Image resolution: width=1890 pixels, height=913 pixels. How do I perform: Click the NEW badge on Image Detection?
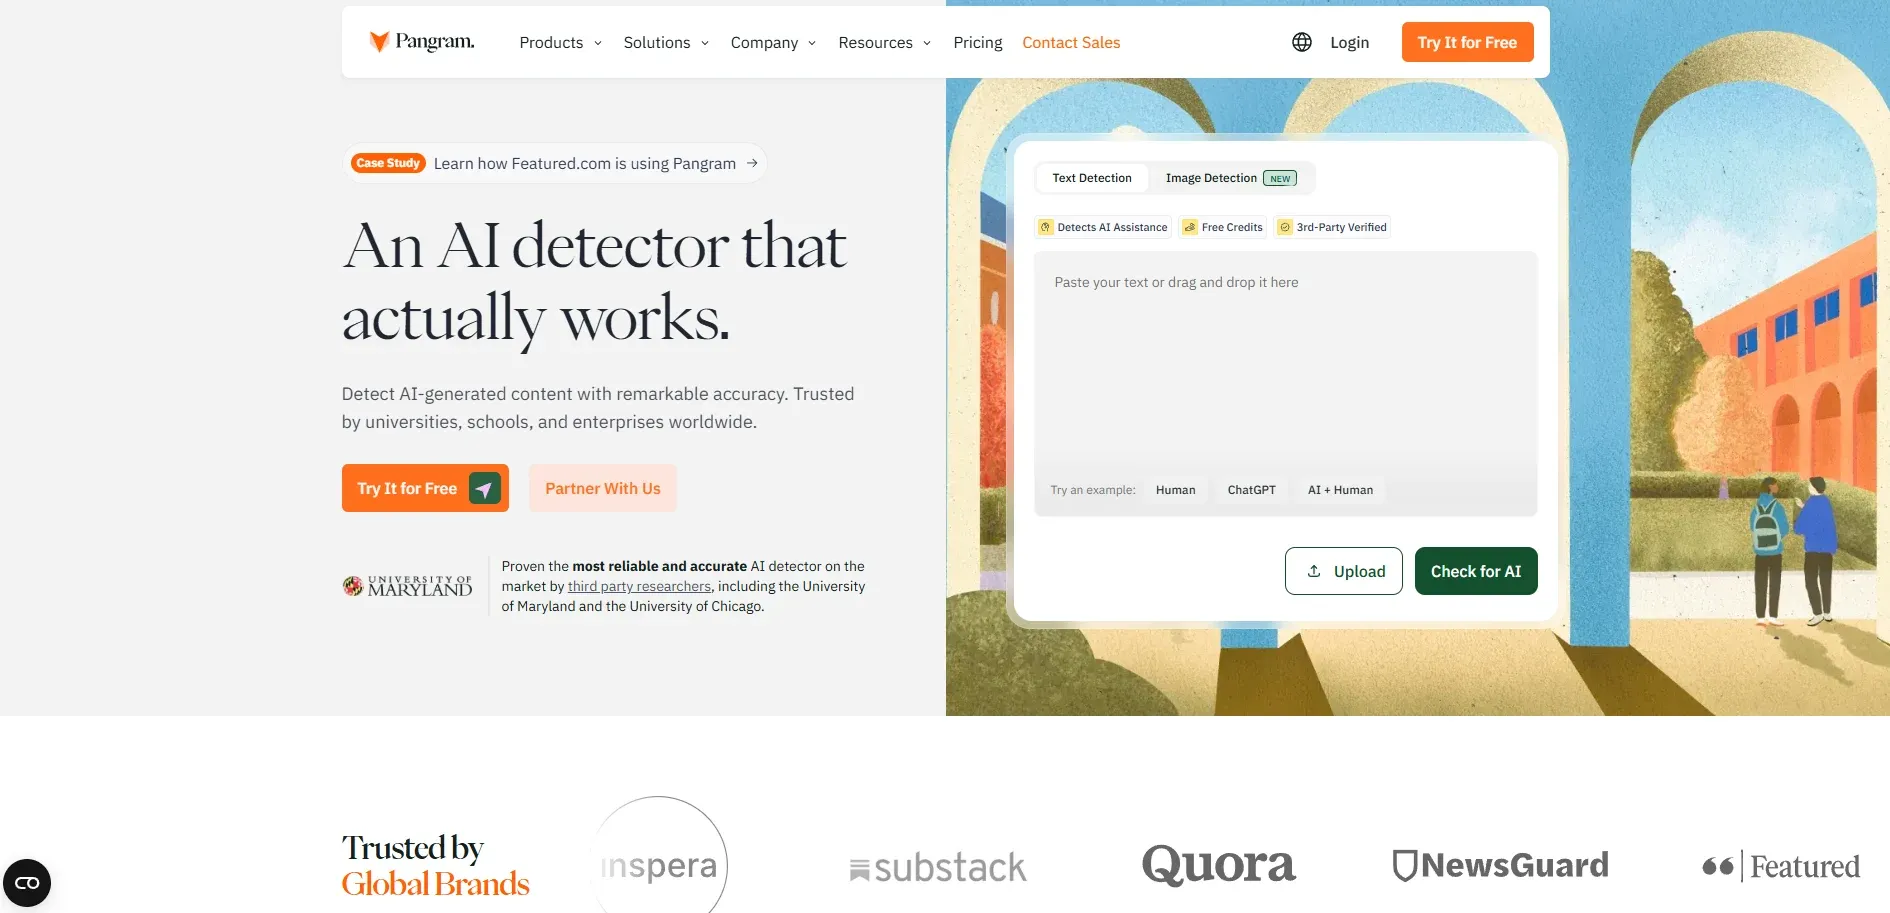point(1280,178)
